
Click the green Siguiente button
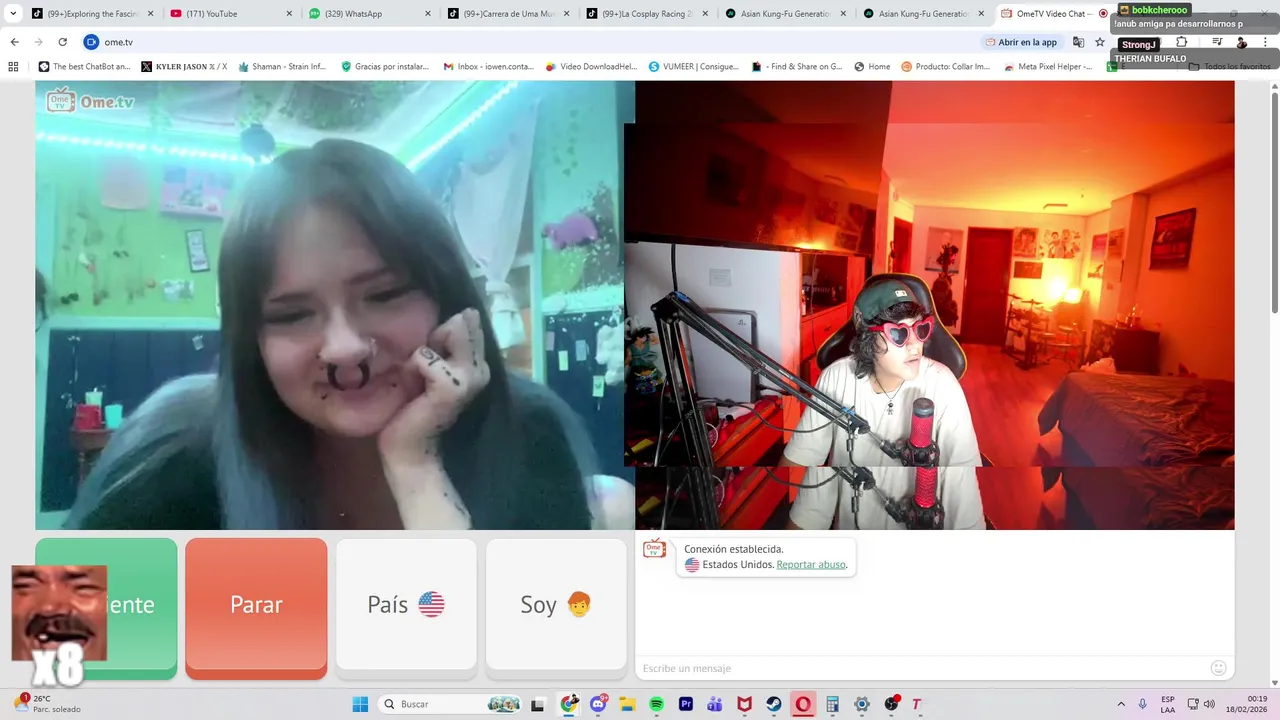click(106, 607)
